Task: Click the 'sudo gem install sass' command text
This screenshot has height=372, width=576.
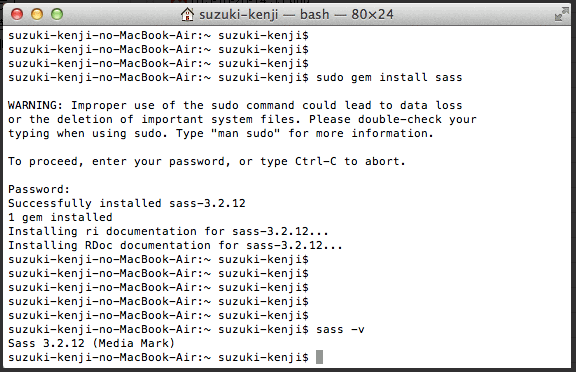Action: pos(389,77)
